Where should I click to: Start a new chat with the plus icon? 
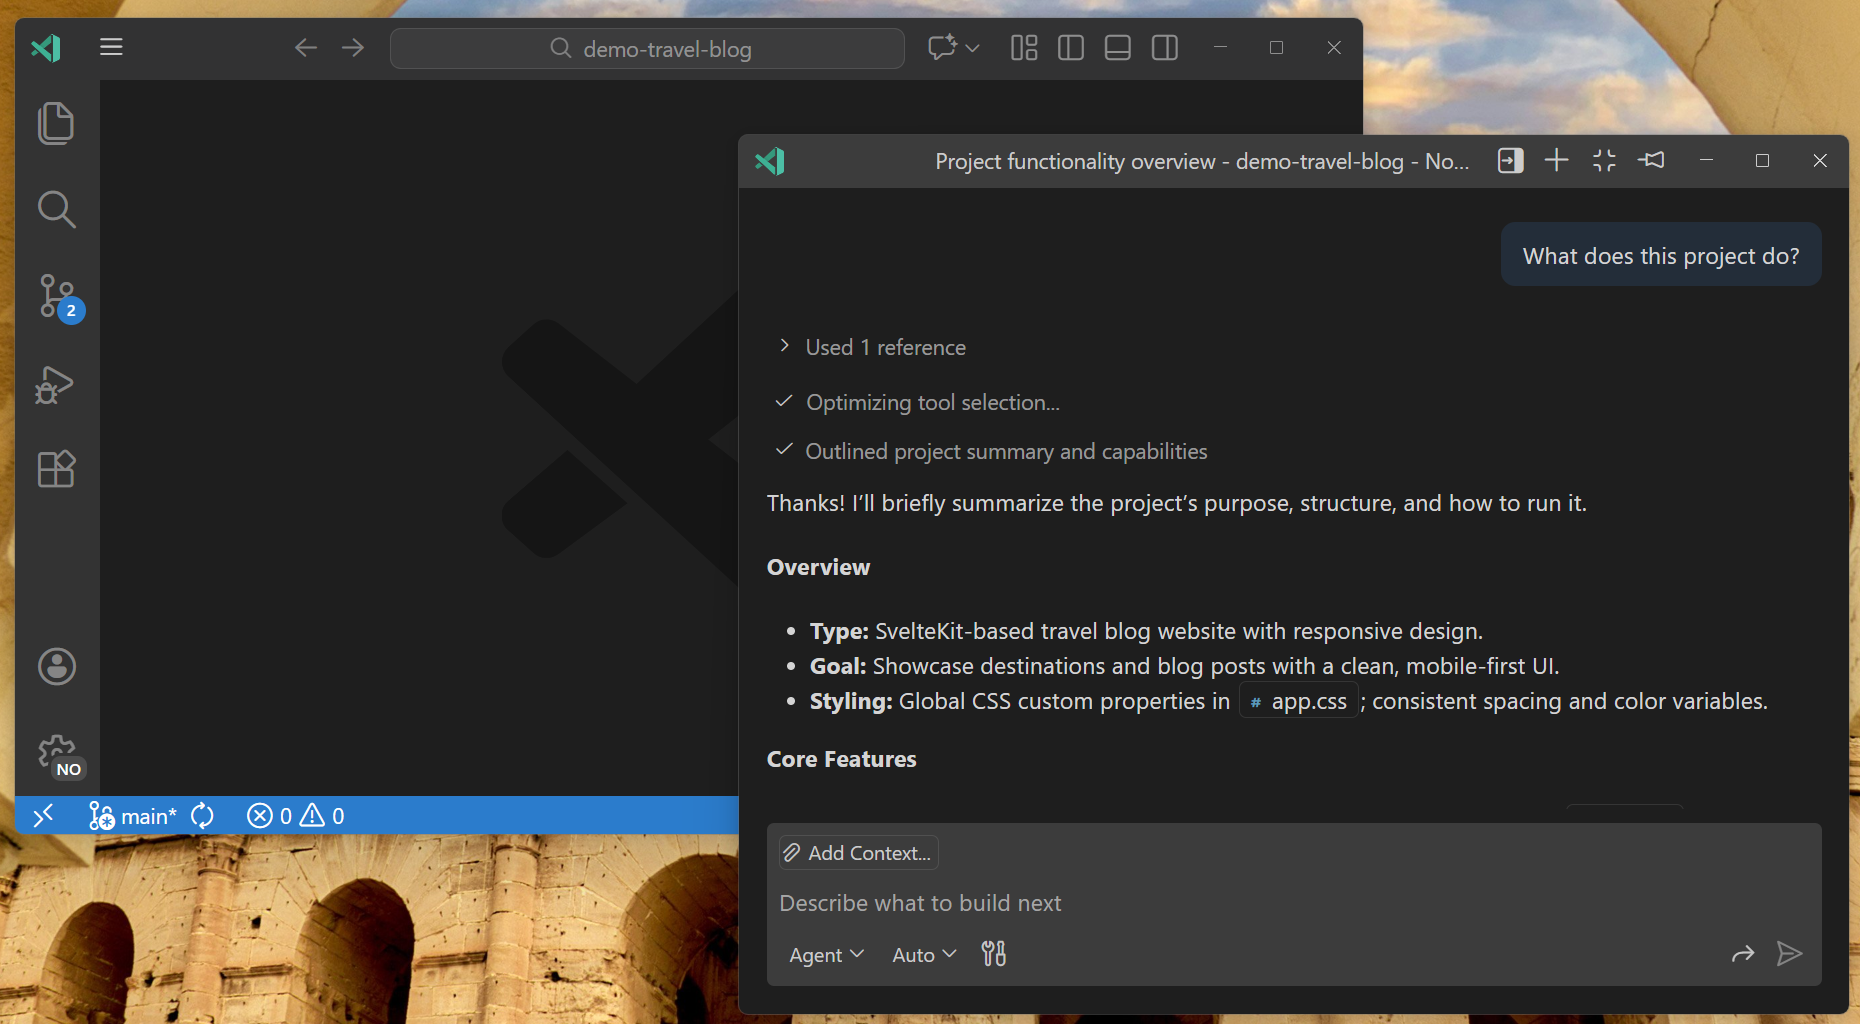pos(1556,160)
